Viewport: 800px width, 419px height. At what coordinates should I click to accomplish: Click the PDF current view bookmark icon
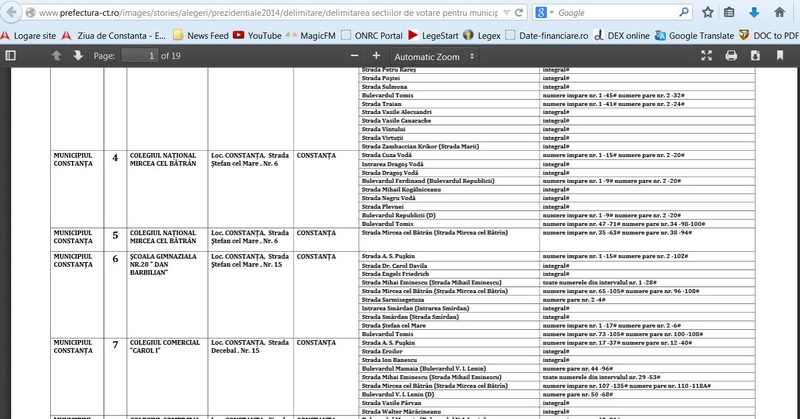(x=780, y=56)
